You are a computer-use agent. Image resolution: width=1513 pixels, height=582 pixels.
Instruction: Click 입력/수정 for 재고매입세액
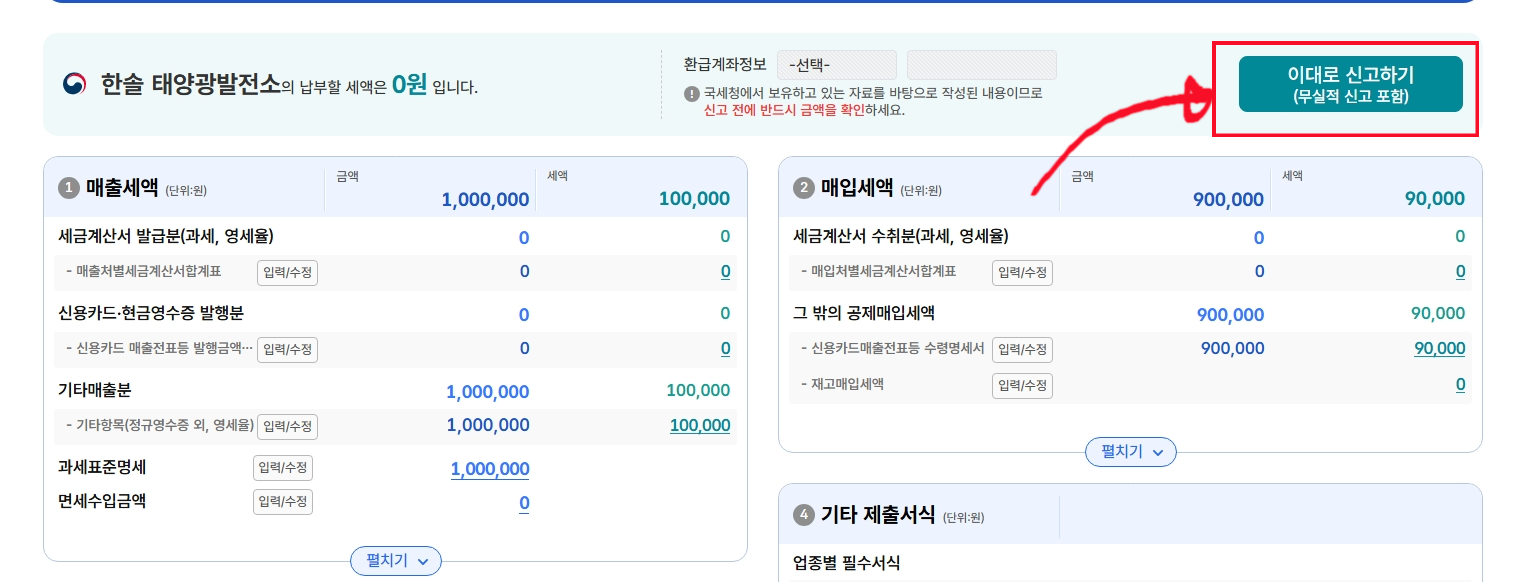1022,385
